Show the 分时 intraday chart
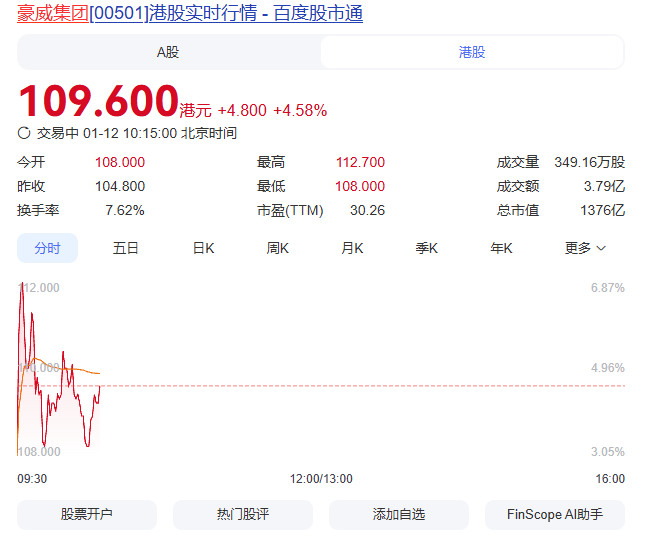Viewport: 669px width, 540px height. (x=47, y=248)
